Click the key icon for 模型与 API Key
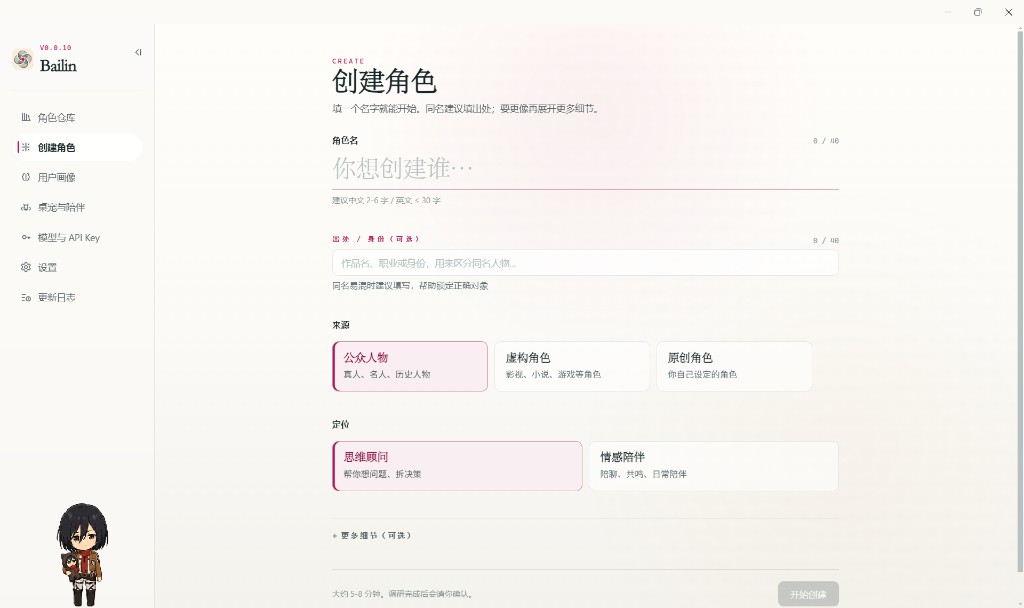The width and height of the screenshot is (1024, 608). pos(25,237)
